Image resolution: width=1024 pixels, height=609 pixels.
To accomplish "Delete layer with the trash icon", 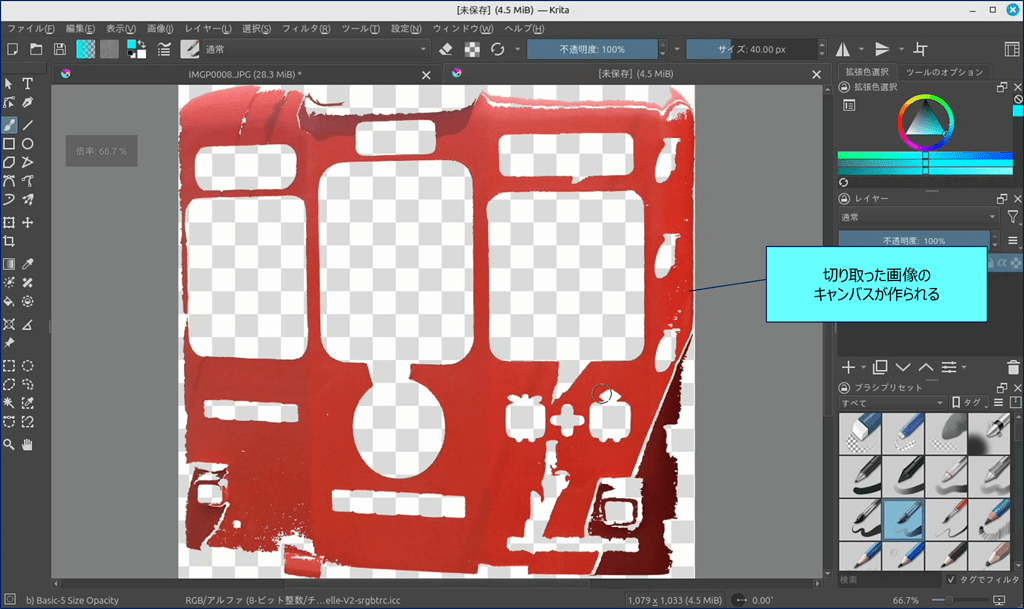I will tap(1014, 367).
